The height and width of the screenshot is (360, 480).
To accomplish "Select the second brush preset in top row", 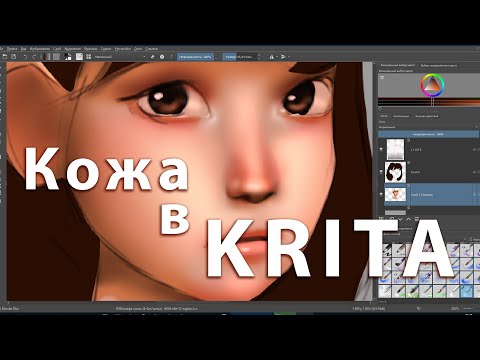I will 399,250.
